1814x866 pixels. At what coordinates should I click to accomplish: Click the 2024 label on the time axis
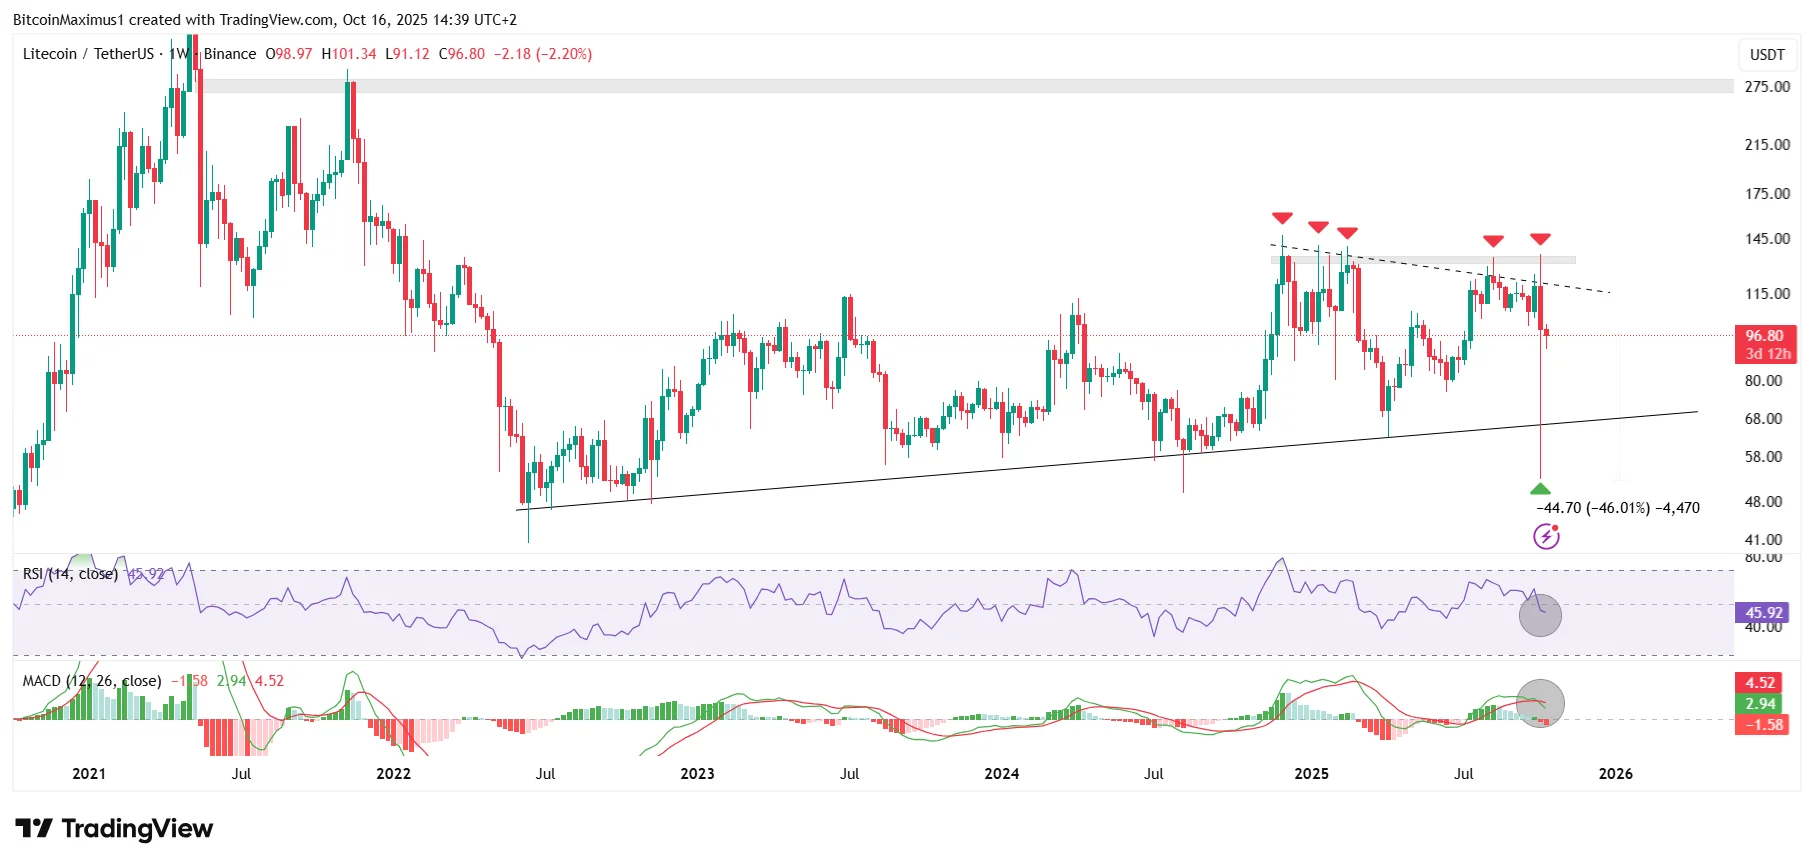pos(1001,774)
